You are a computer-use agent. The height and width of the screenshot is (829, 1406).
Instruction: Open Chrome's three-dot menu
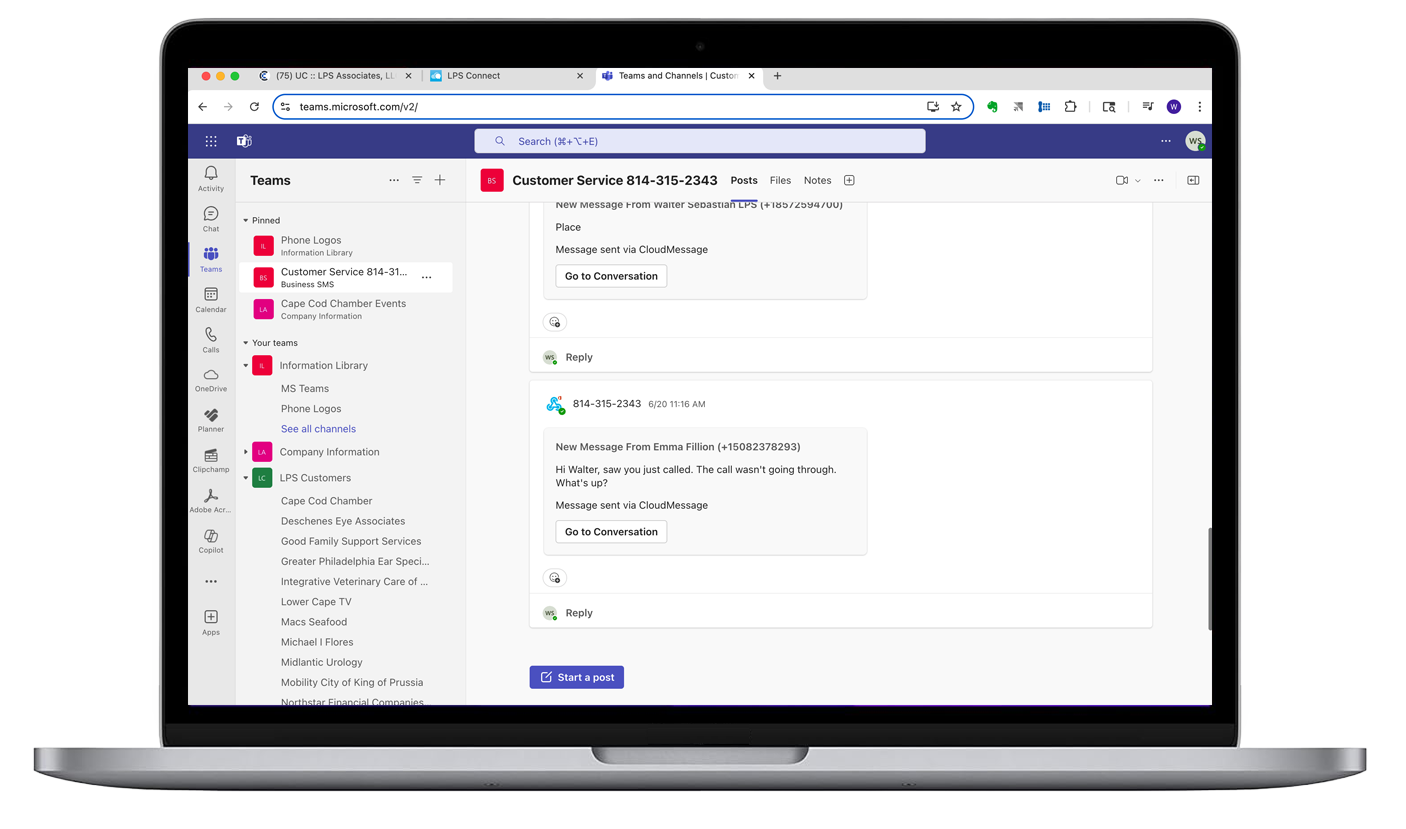click(x=1199, y=107)
